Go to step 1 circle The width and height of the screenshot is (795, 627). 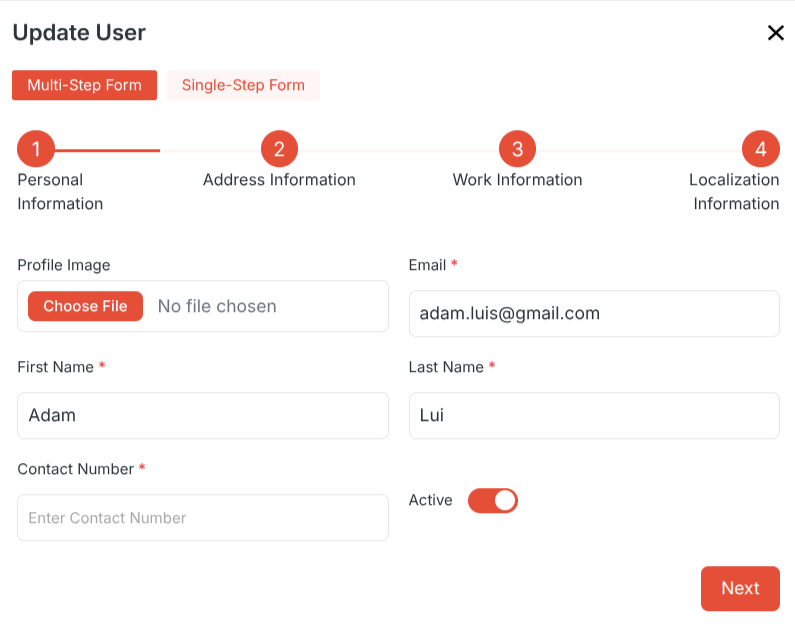tap(36, 149)
